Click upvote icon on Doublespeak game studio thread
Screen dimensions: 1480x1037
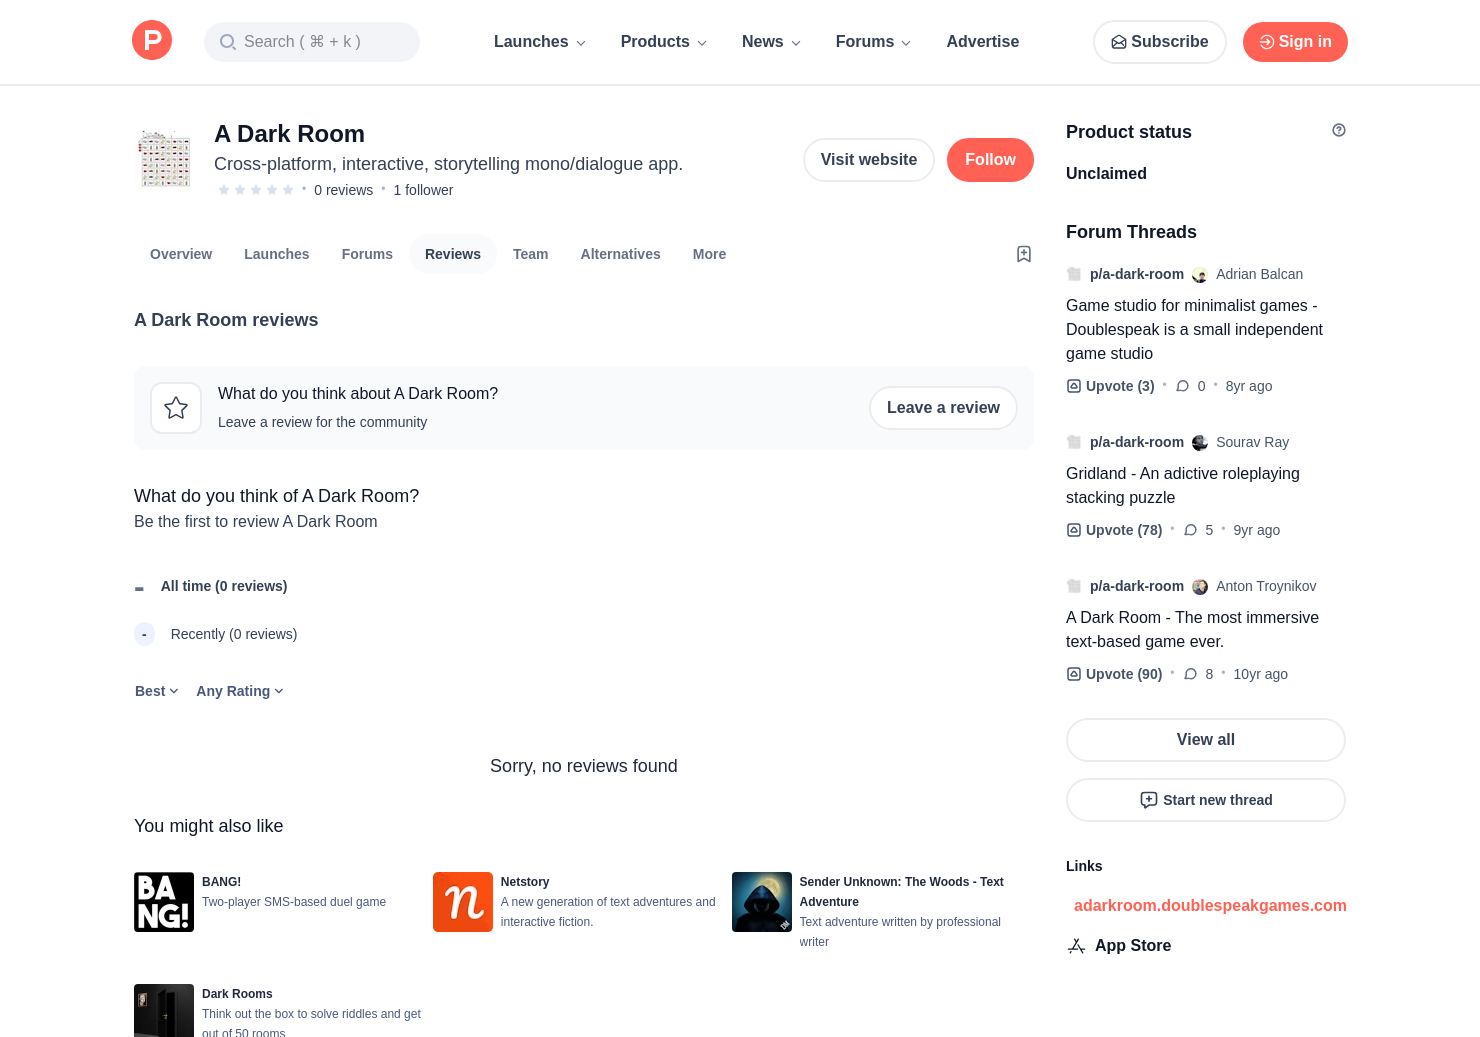(x=1074, y=386)
